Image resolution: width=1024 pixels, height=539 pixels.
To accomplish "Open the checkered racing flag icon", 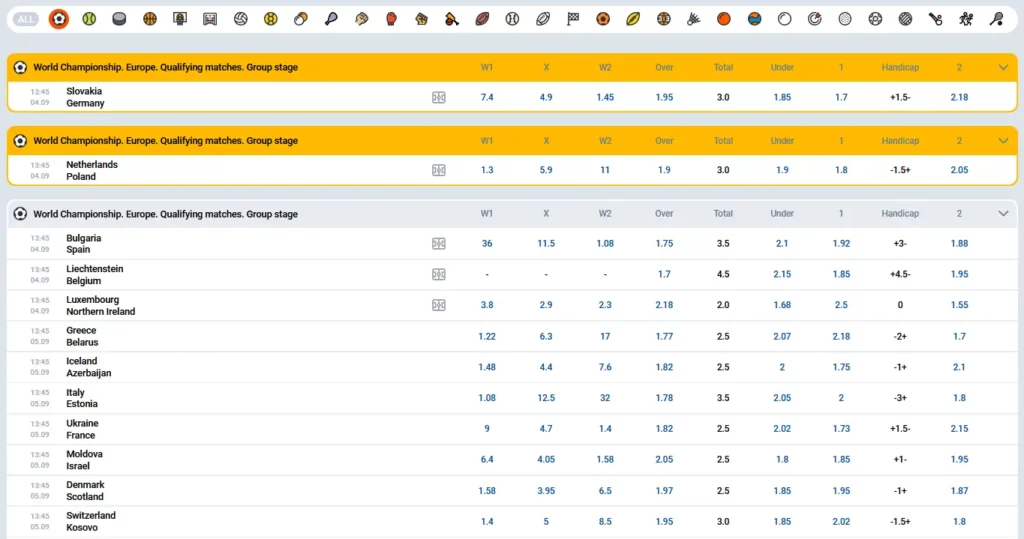I will (x=573, y=19).
